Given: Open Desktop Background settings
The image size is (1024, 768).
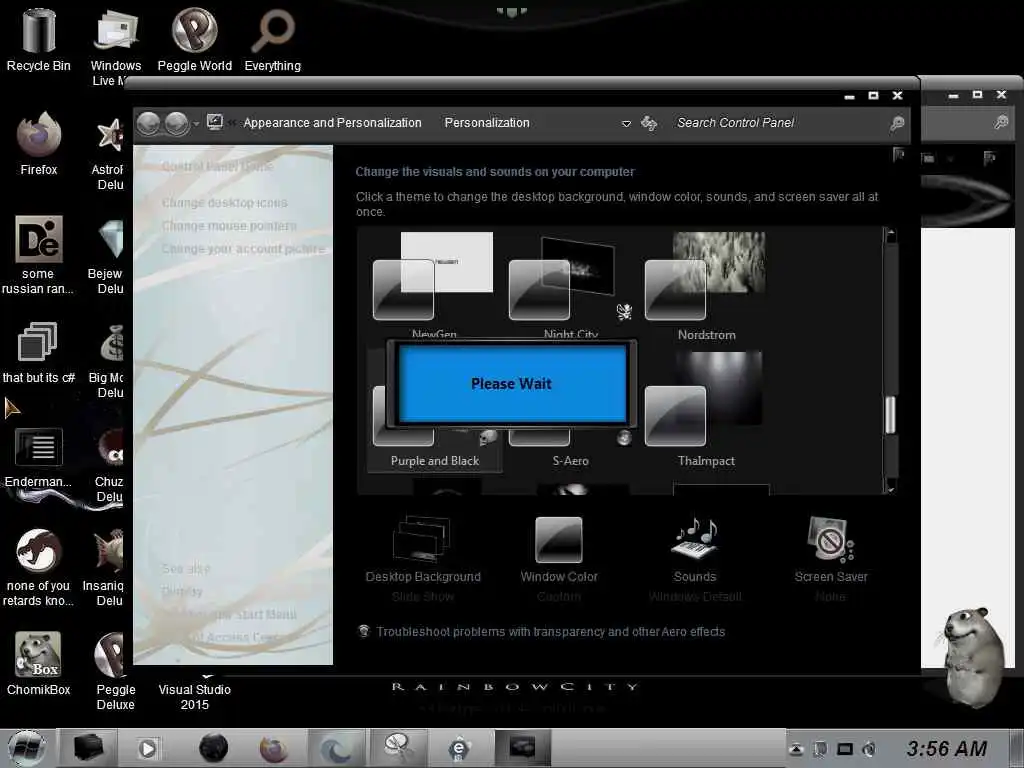Looking at the screenshot, I should [x=423, y=559].
